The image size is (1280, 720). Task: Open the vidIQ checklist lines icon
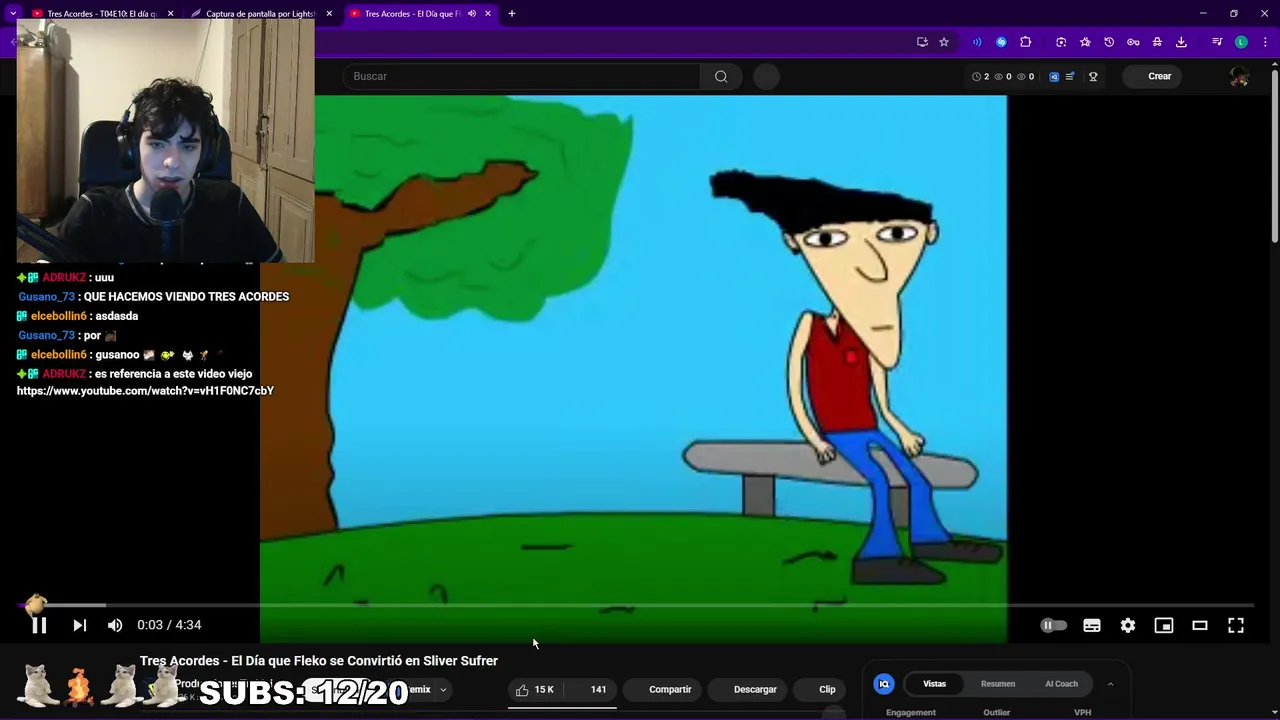pyautogui.click(x=1070, y=77)
